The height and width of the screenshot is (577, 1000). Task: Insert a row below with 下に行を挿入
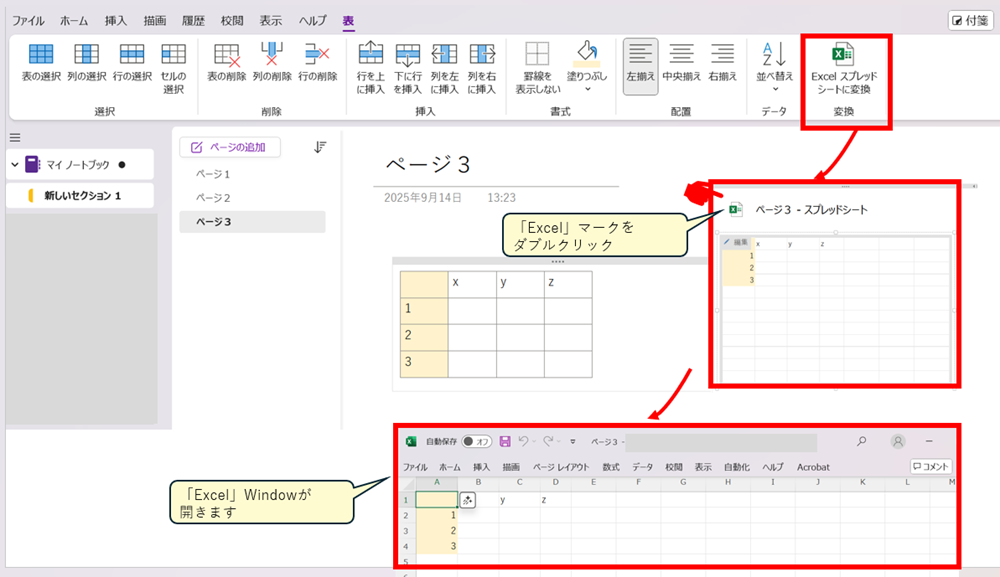pos(408,54)
